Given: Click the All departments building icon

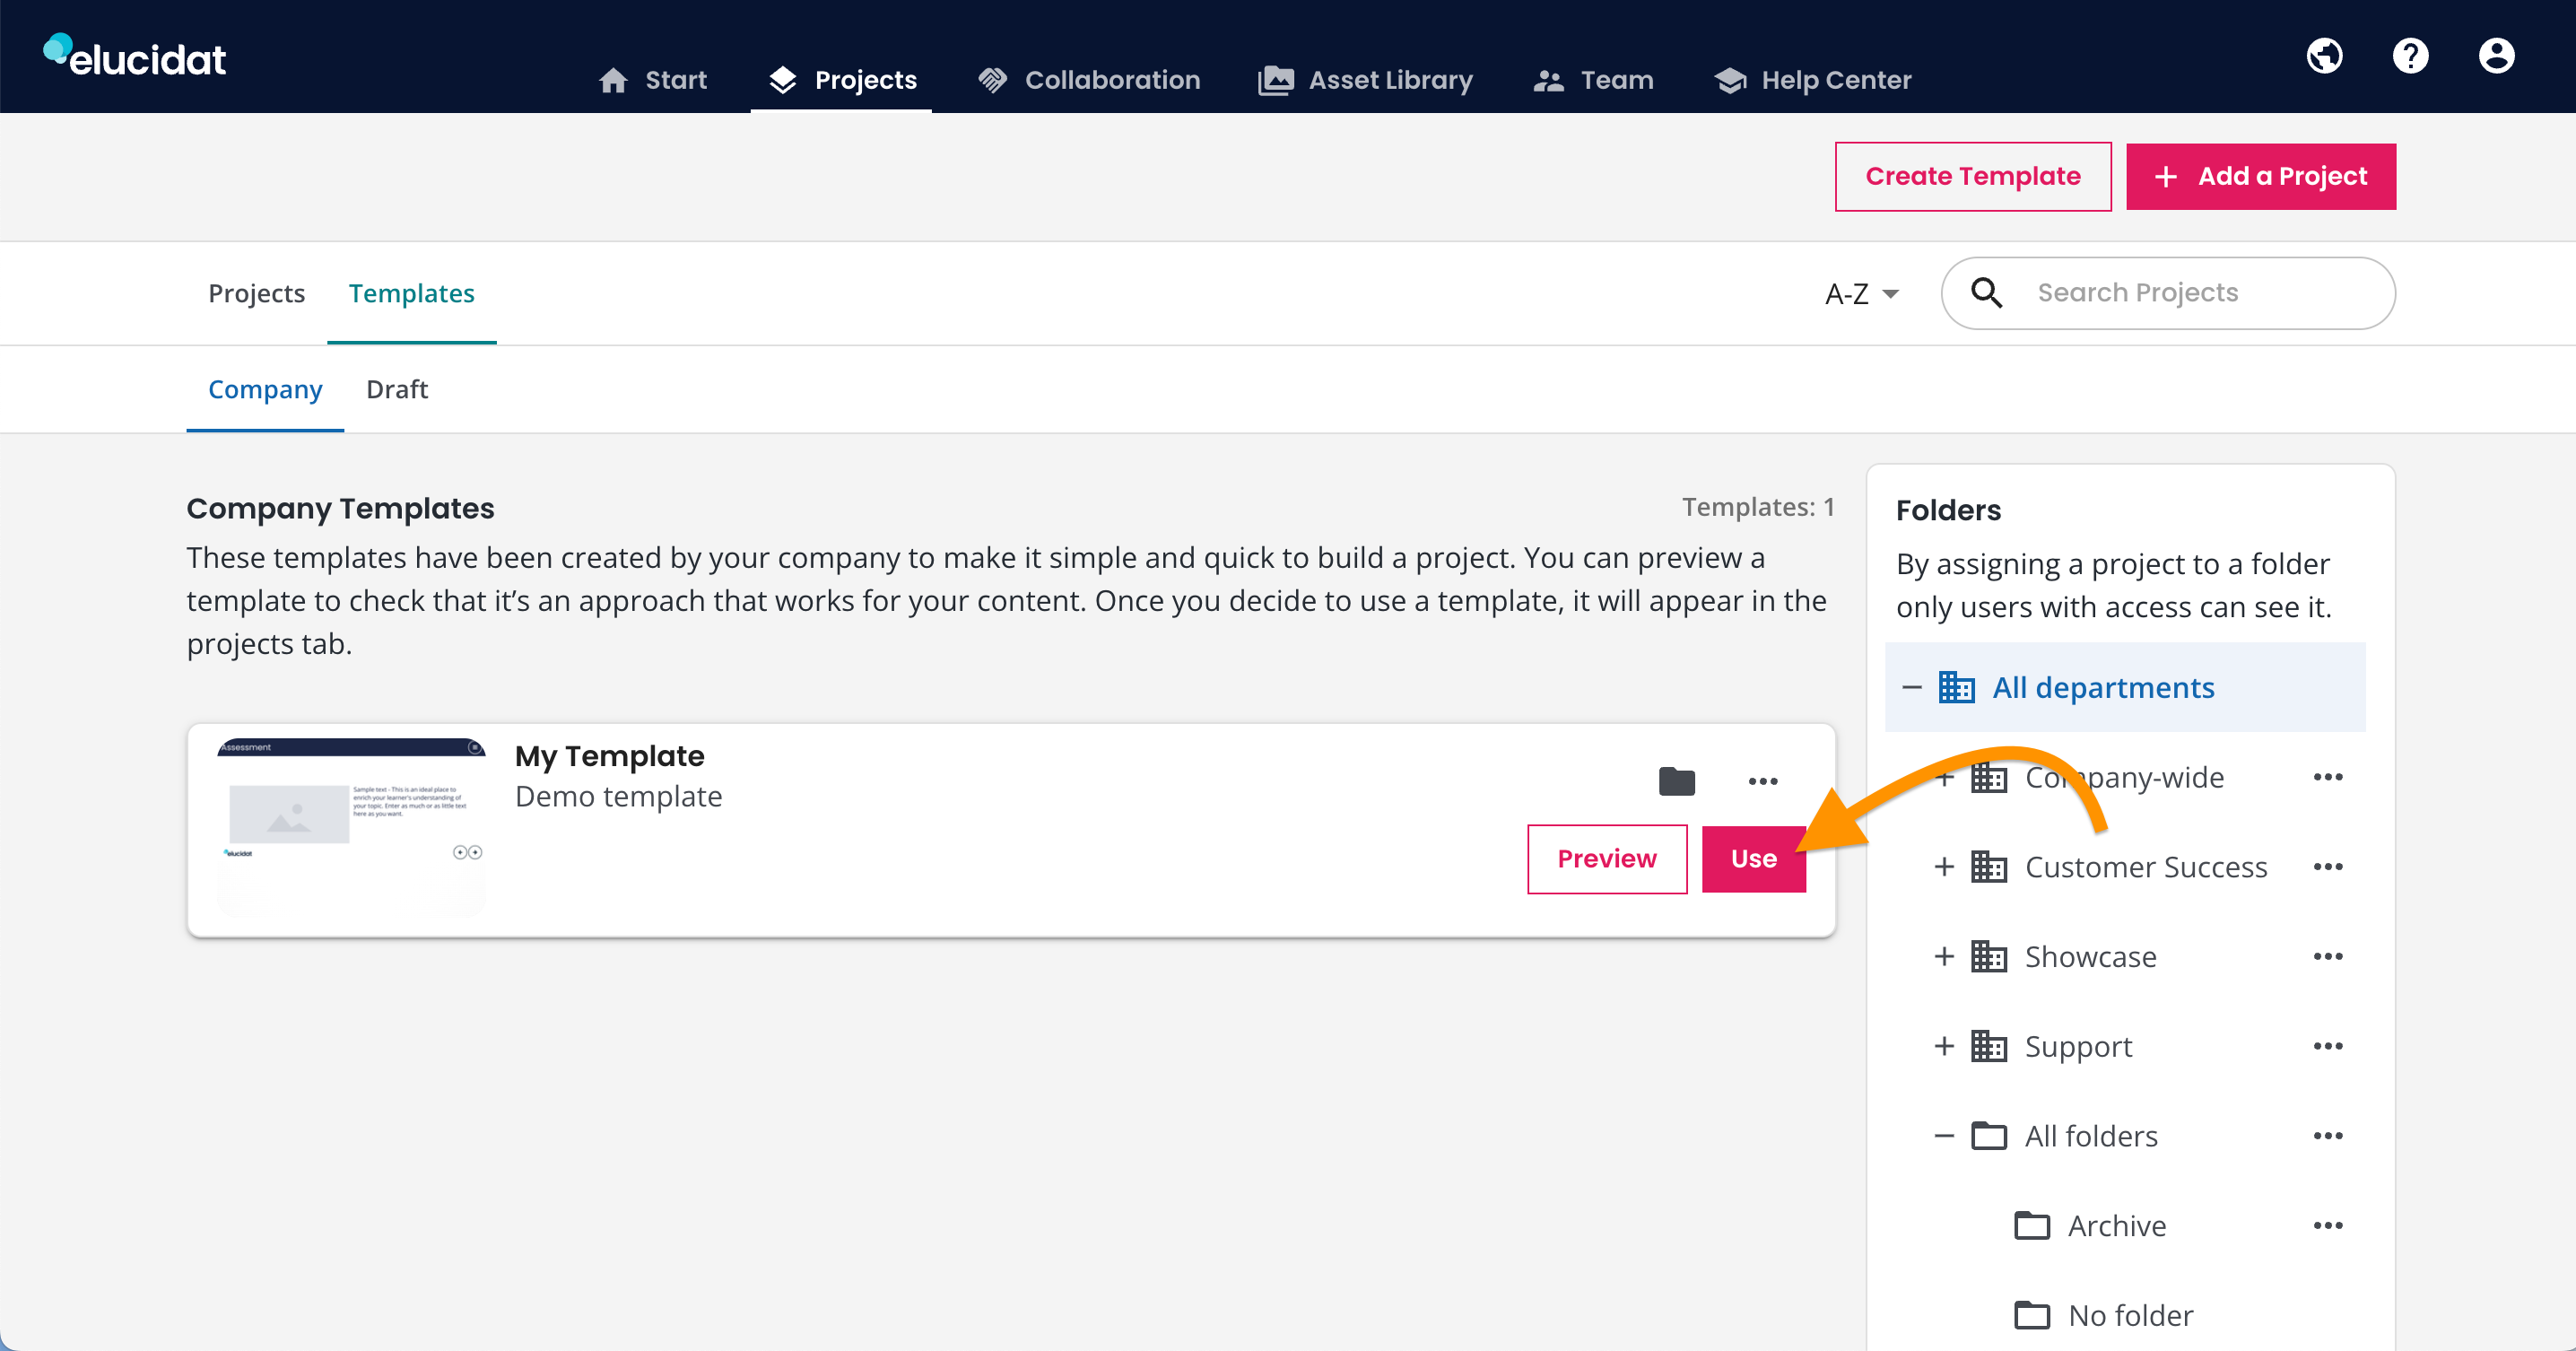Looking at the screenshot, I should click(1956, 687).
